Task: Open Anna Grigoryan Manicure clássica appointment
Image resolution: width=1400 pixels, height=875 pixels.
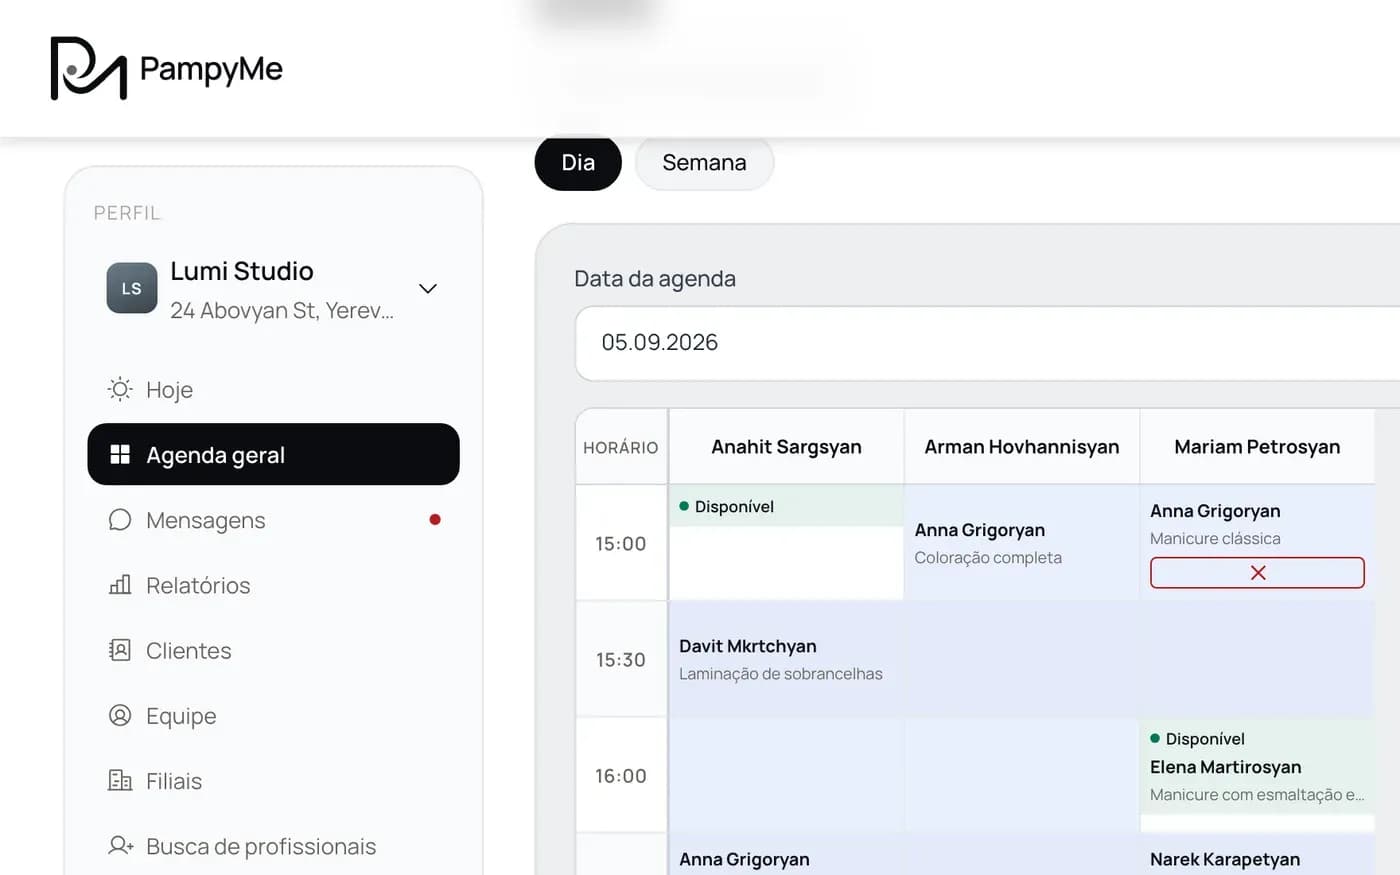Action: click(x=1257, y=524)
